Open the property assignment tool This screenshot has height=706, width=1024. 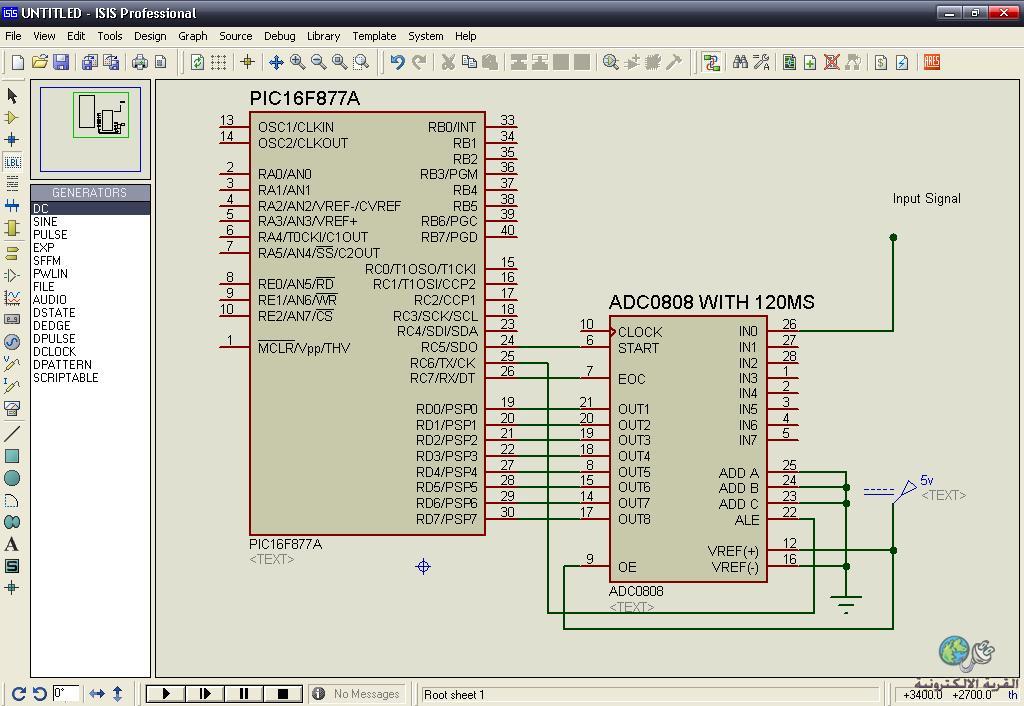[x=761, y=62]
